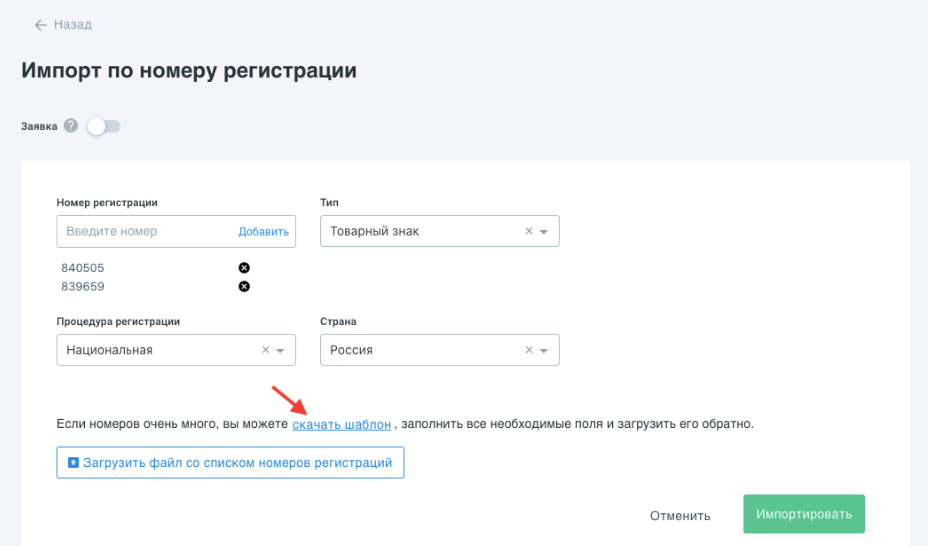Focus the Введите номер input field
This screenshot has height=546, width=928.
point(145,231)
